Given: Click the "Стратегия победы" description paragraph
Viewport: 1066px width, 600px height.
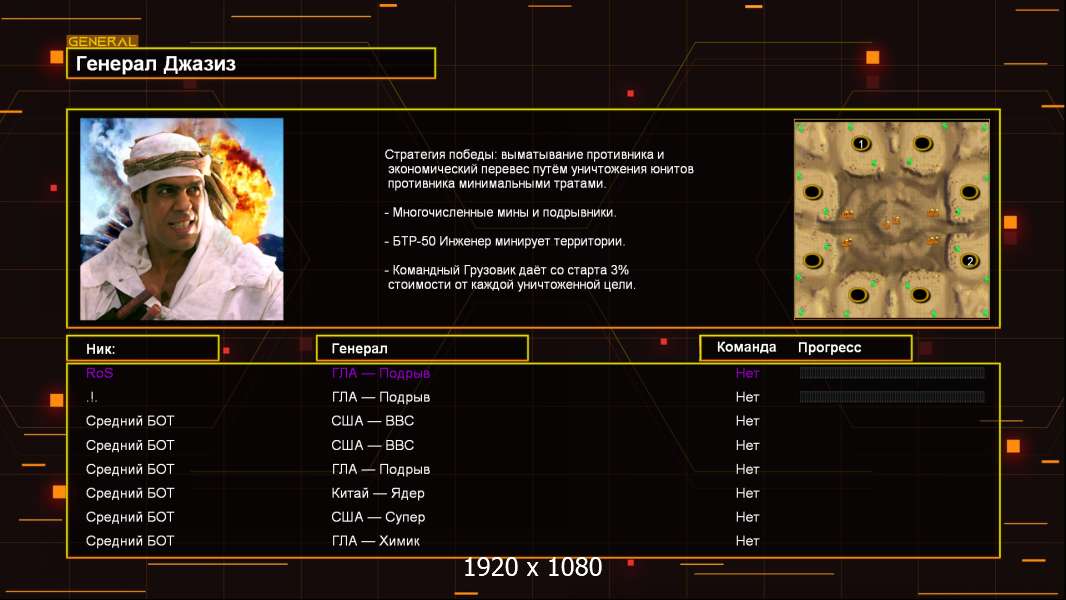Looking at the screenshot, I should tap(539, 169).
